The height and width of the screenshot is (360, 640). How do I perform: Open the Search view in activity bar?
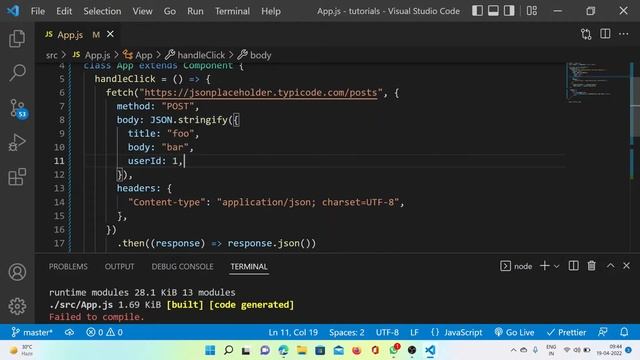pos(17,73)
